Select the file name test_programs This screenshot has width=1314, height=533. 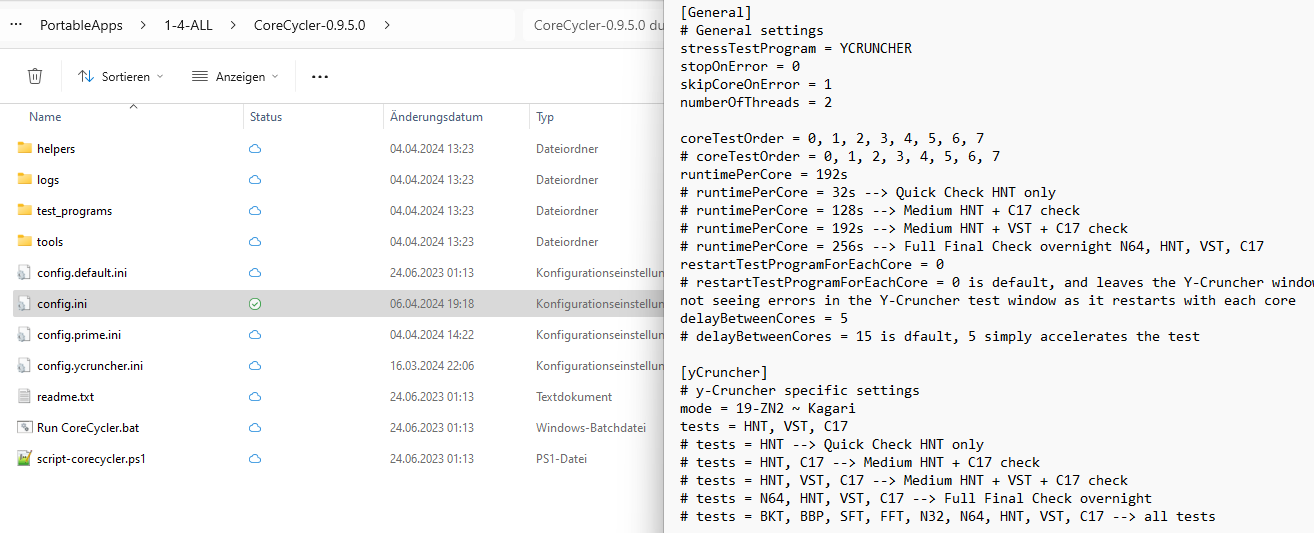(75, 211)
